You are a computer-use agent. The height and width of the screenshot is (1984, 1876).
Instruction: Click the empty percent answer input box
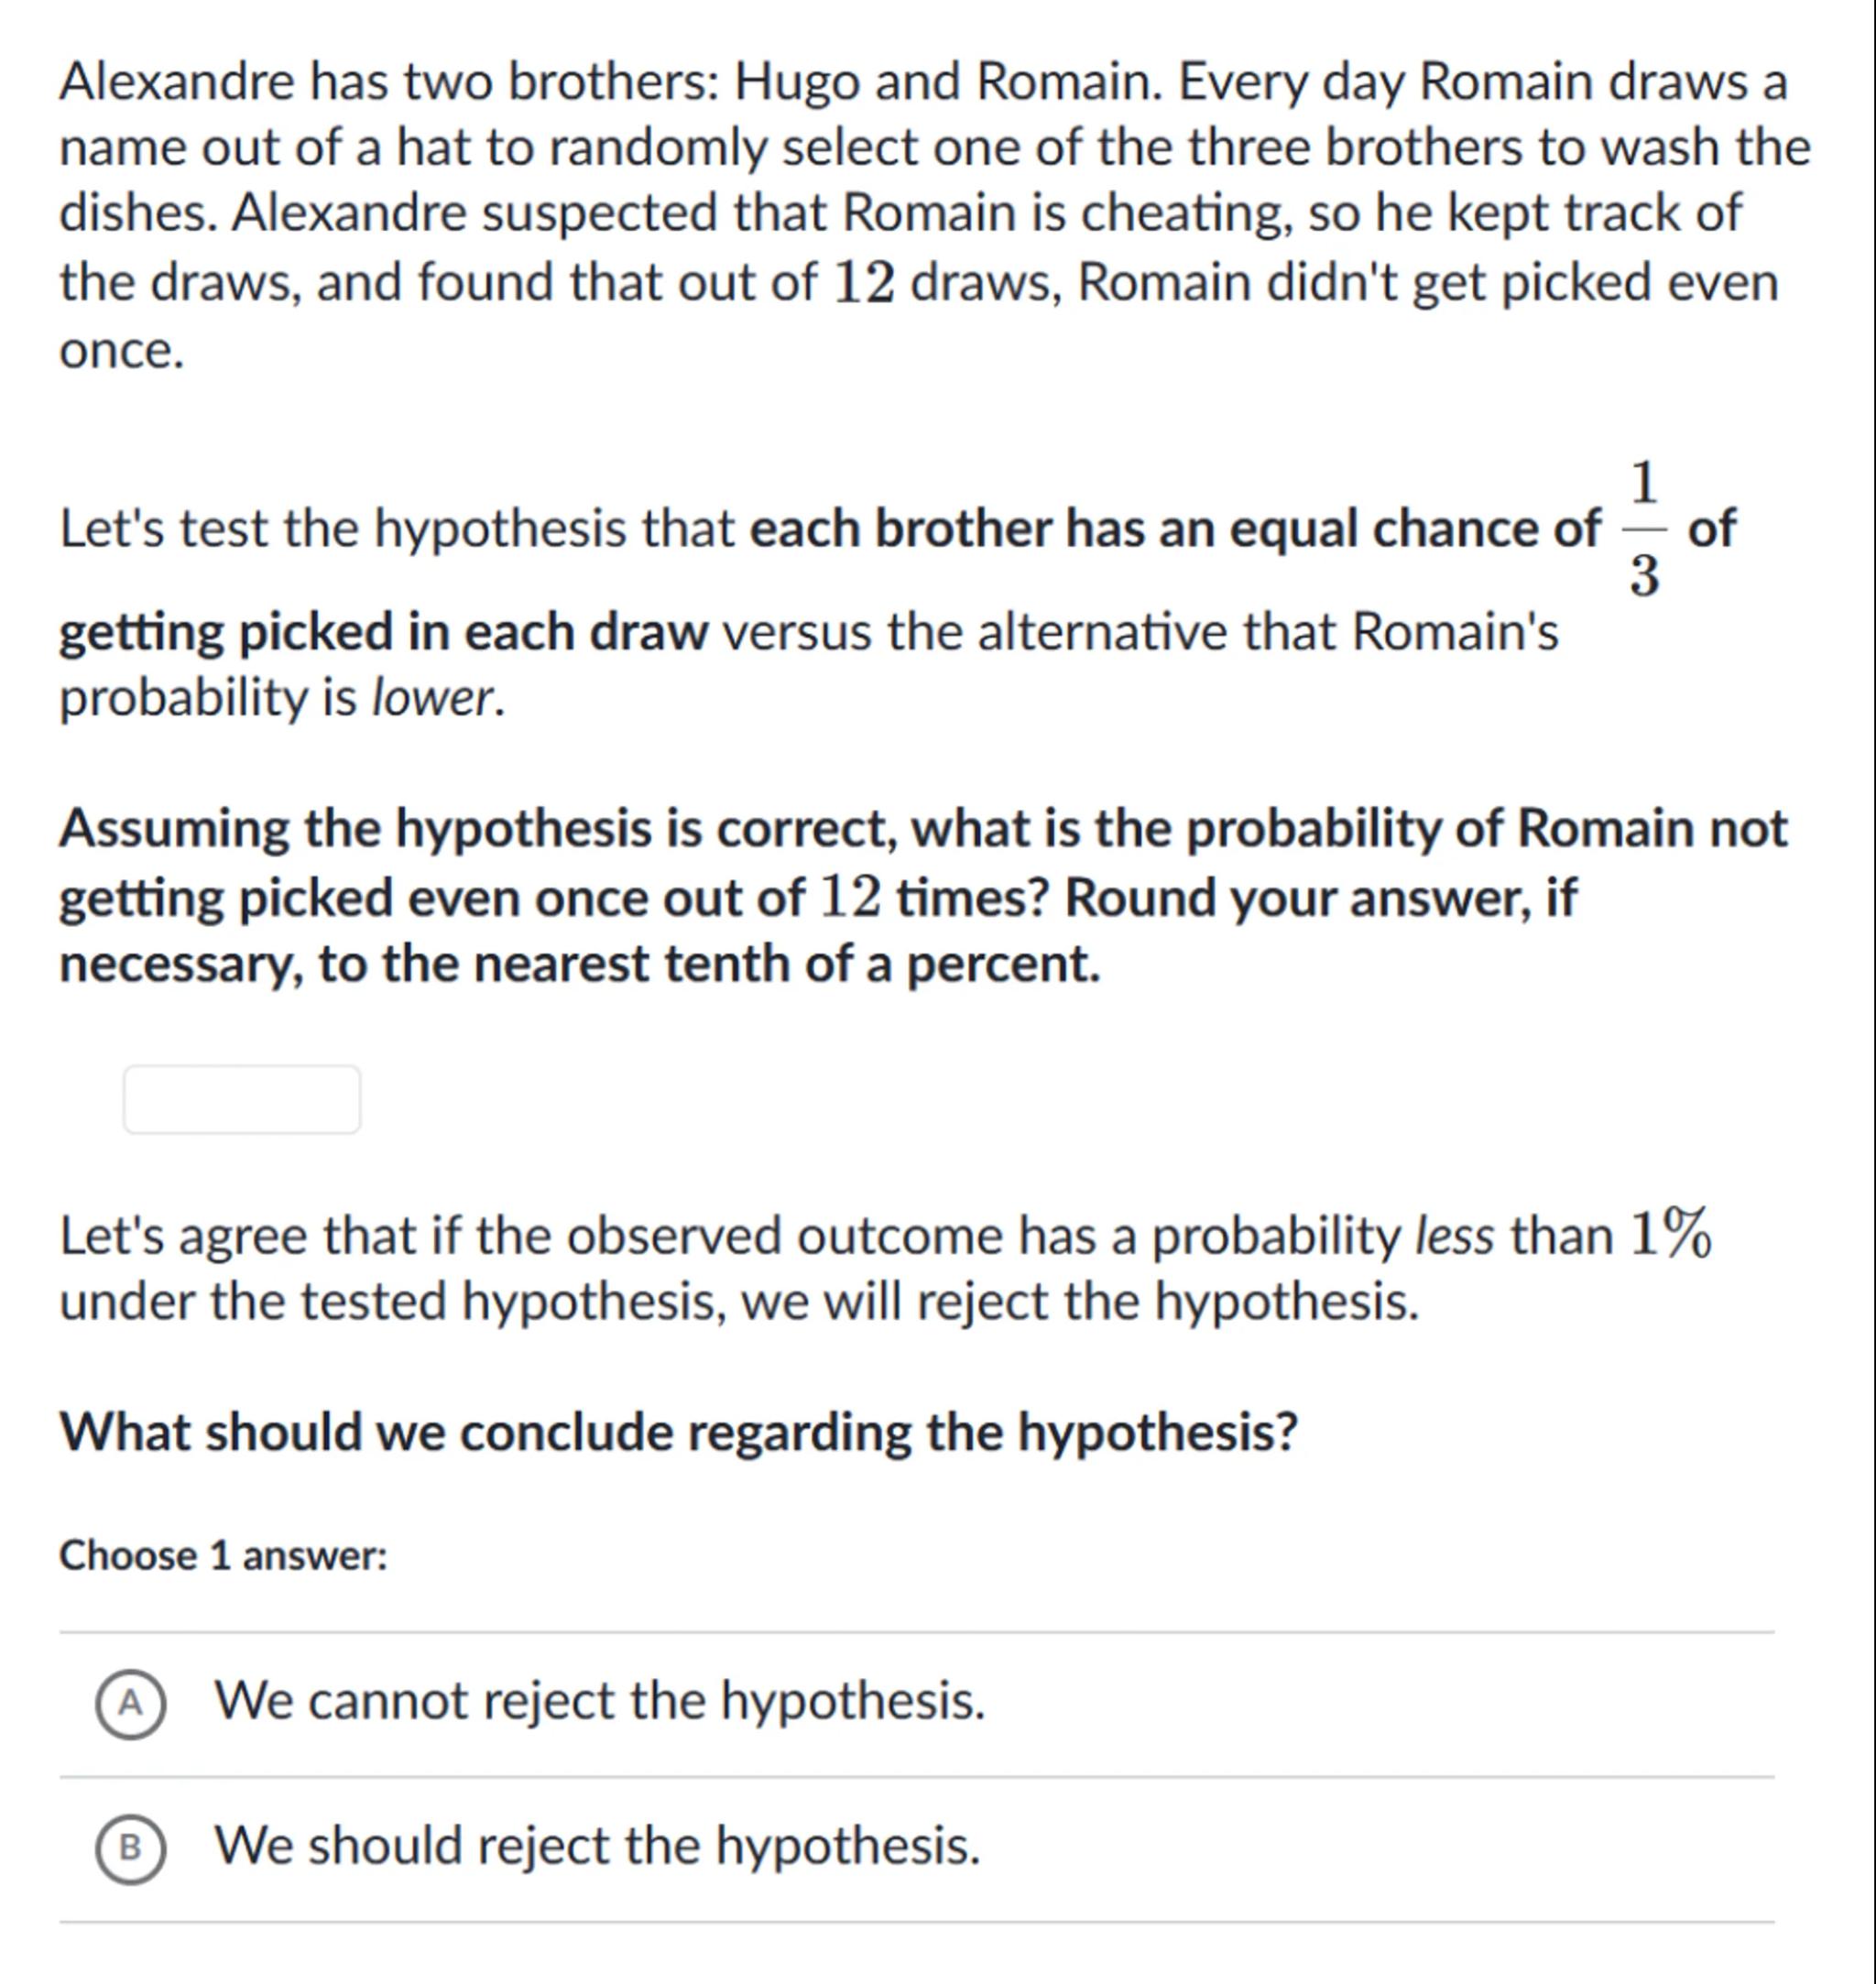pos(241,1099)
